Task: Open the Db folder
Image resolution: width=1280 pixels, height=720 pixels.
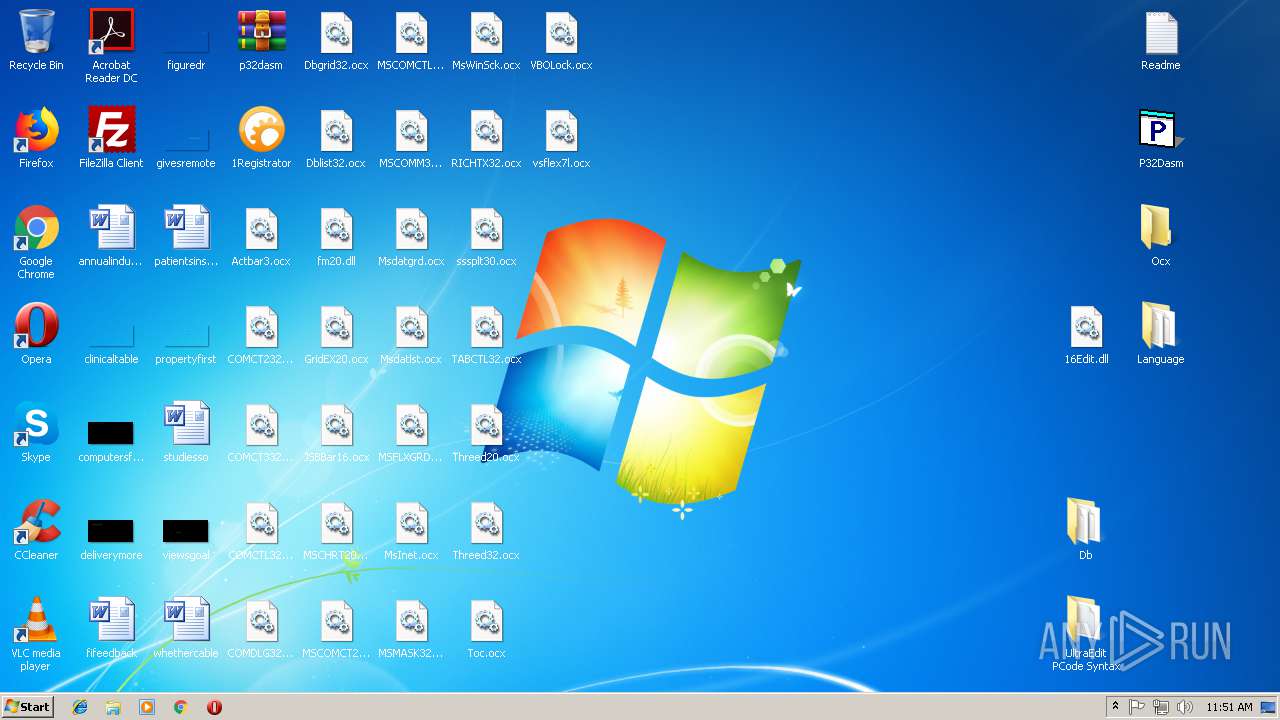Action: 1086,523
